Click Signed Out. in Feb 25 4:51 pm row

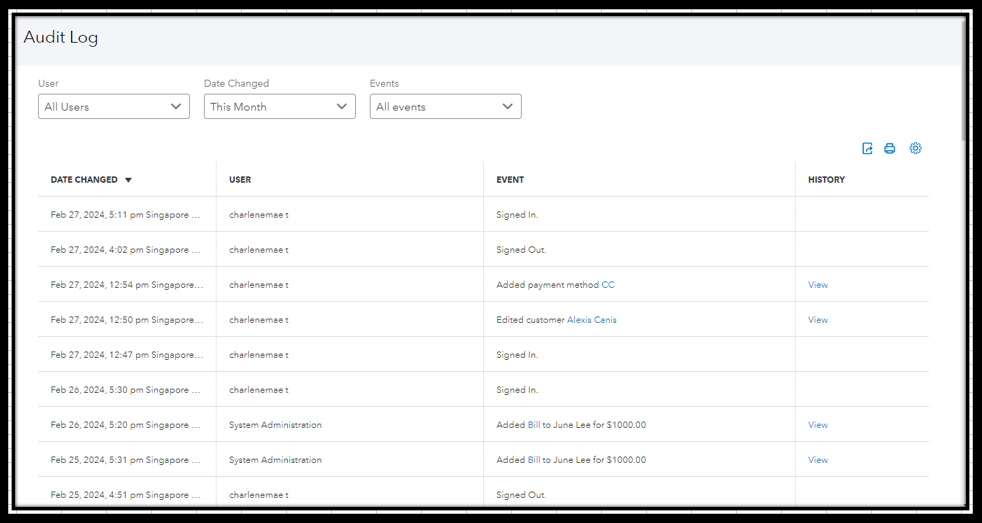521,495
